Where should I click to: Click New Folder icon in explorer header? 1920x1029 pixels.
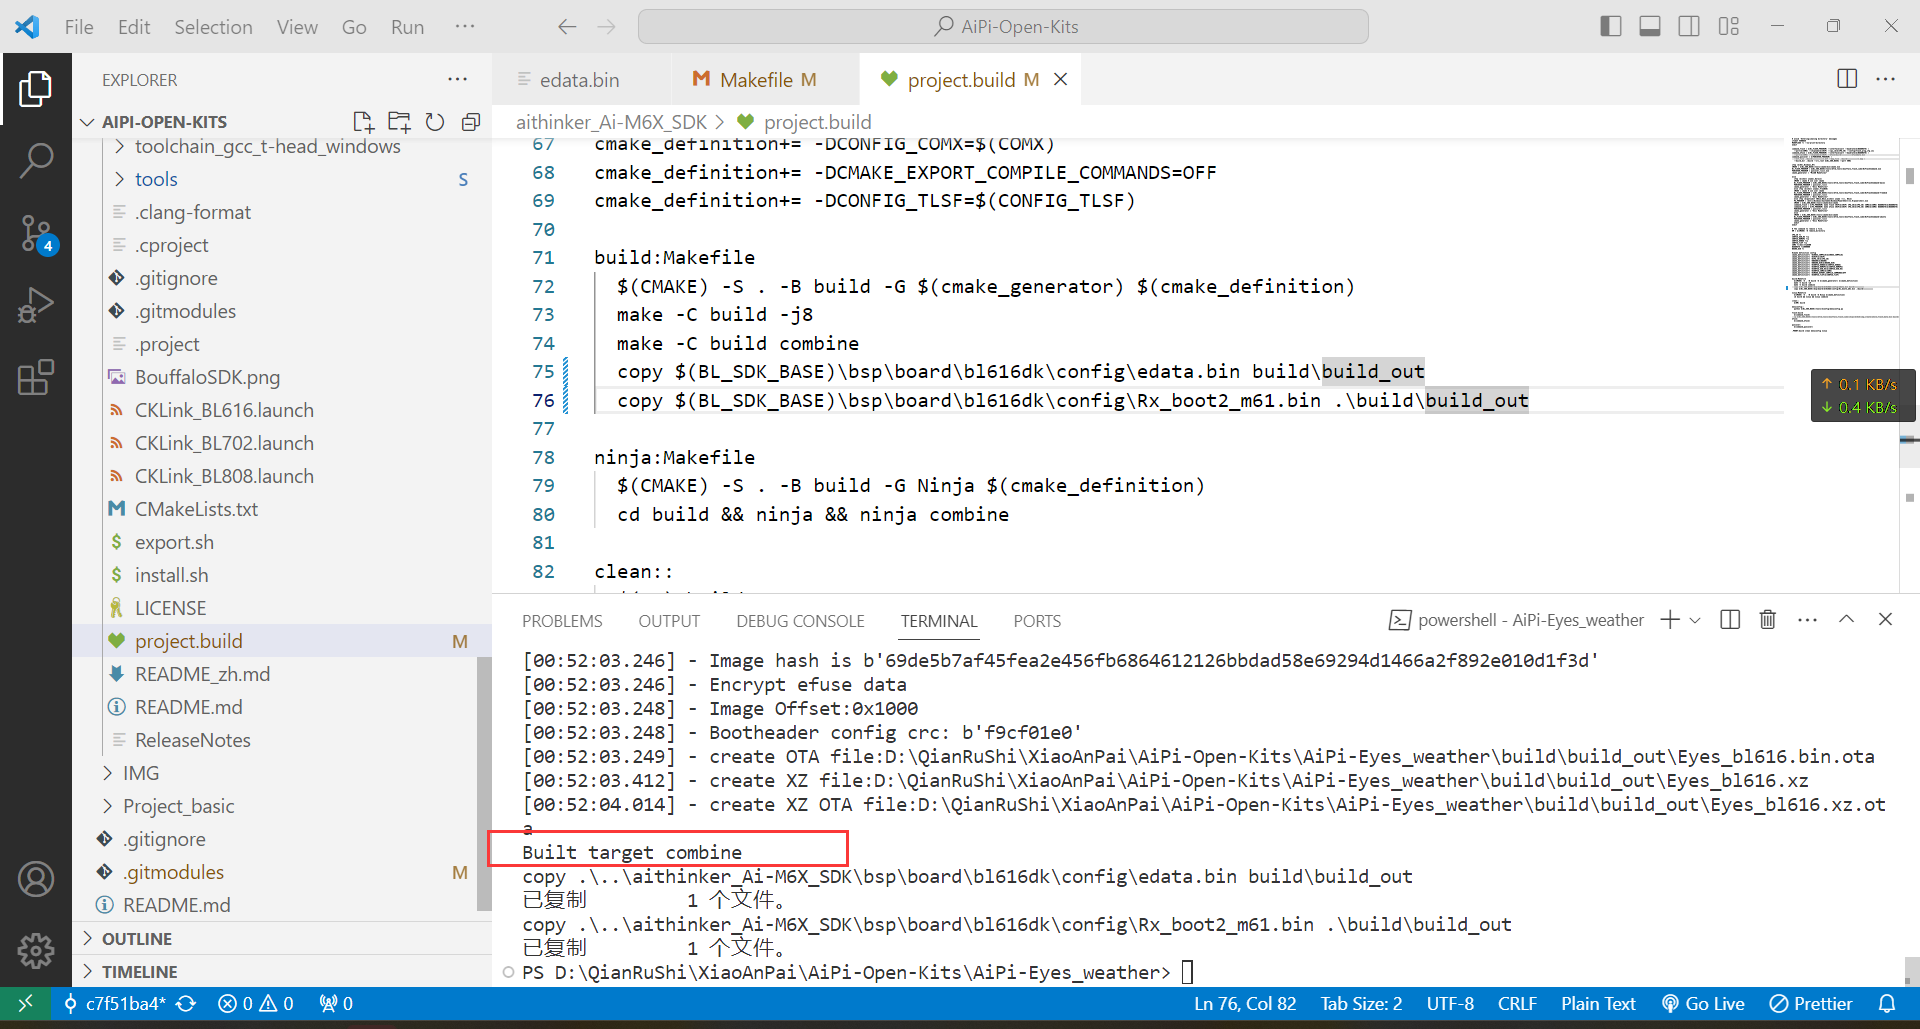pos(399,122)
